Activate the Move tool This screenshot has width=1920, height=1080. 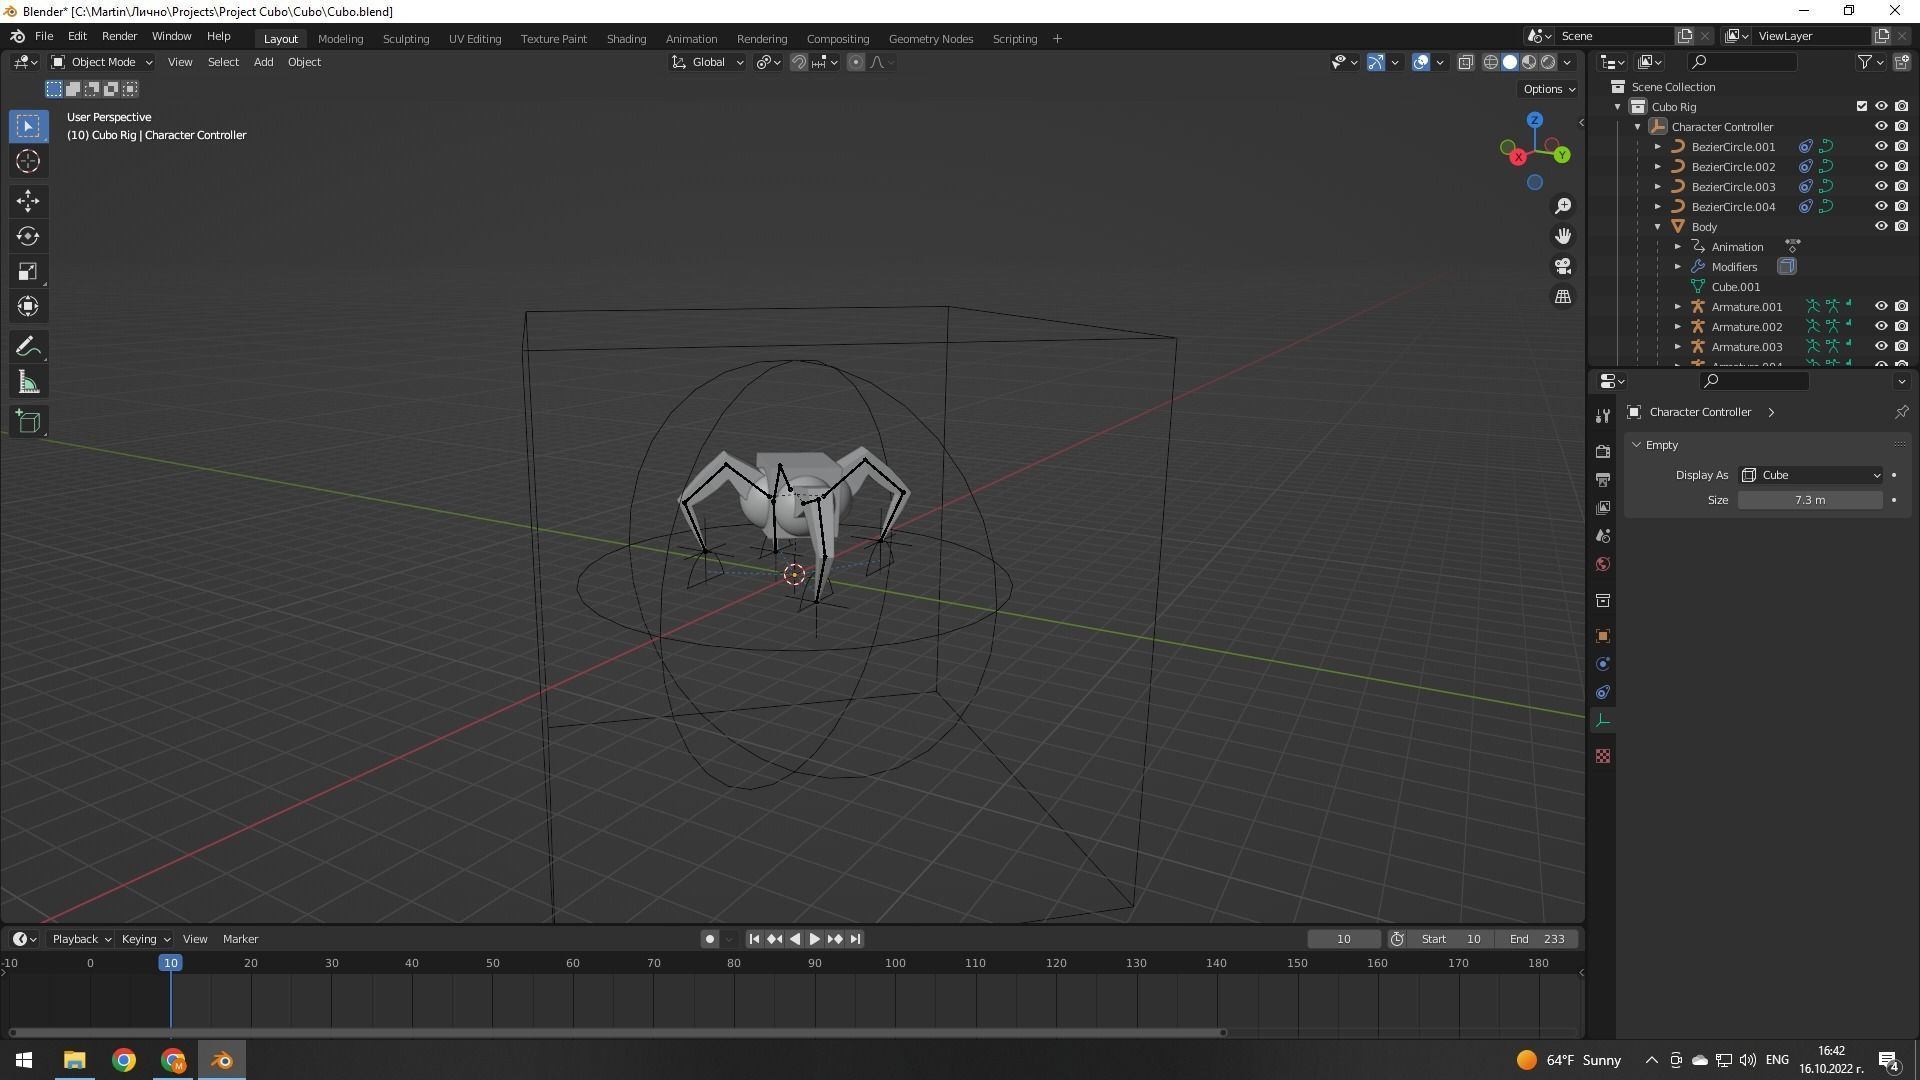pyautogui.click(x=28, y=201)
